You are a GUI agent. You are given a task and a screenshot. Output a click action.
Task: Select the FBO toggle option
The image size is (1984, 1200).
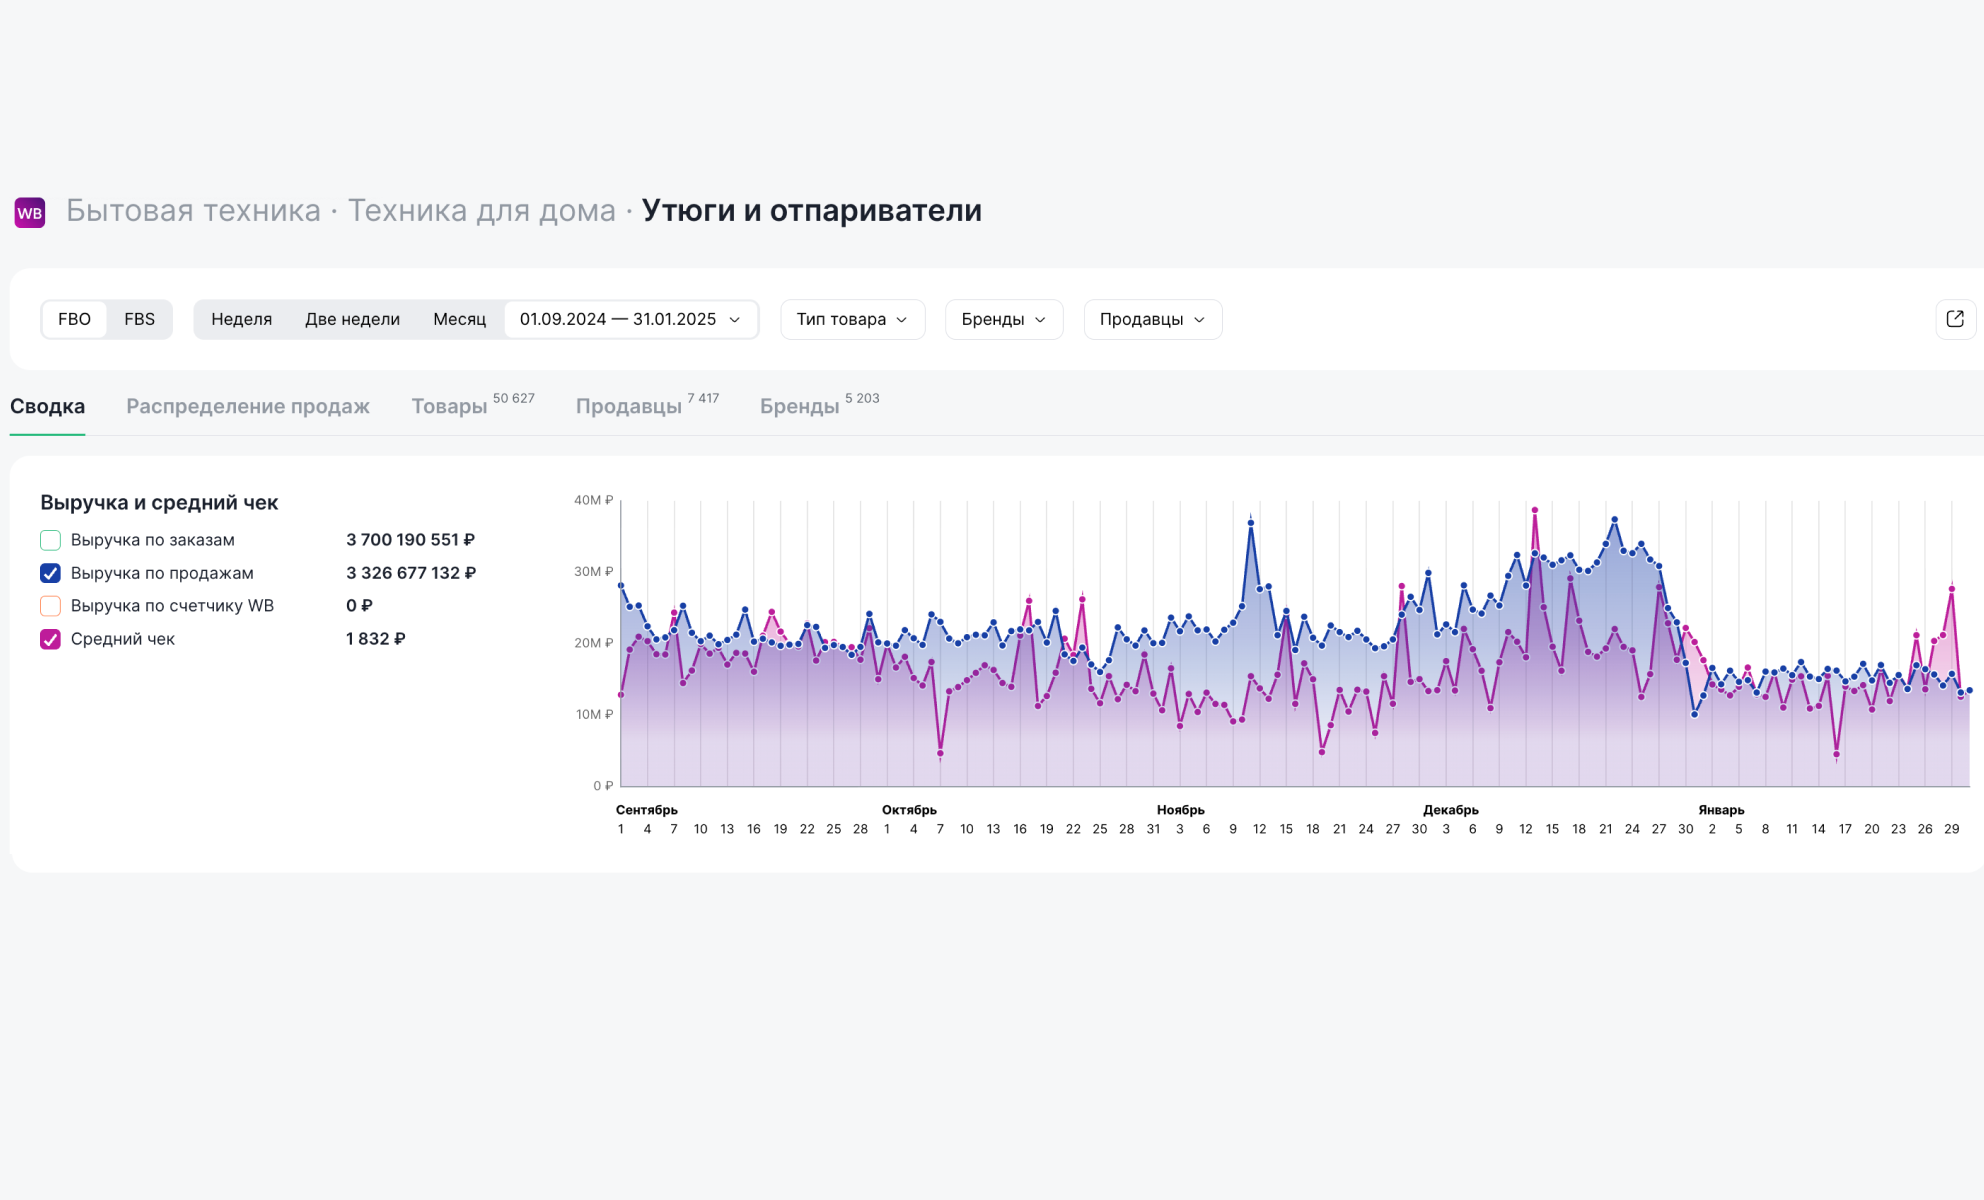pyautogui.click(x=74, y=319)
